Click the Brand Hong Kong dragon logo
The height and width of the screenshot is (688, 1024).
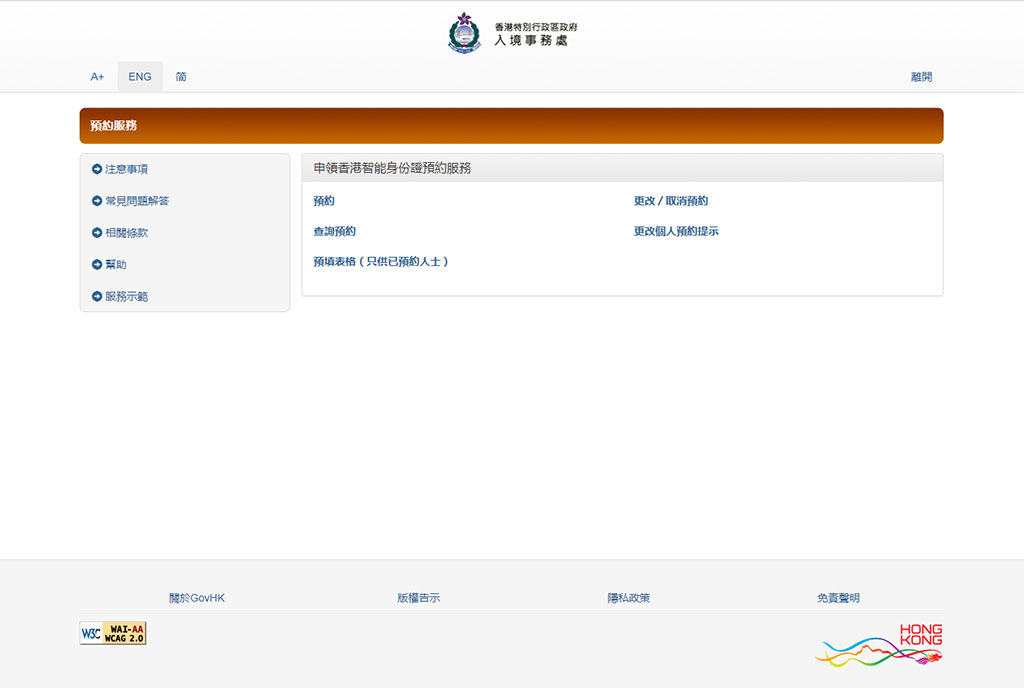[879, 645]
